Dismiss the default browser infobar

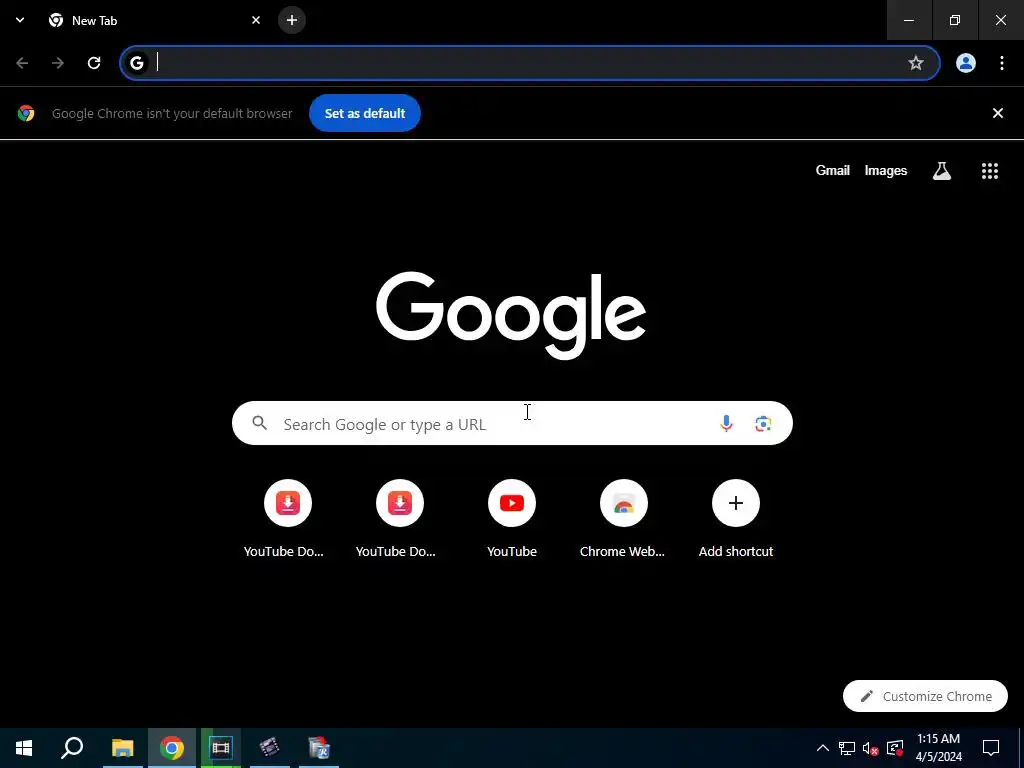(x=998, y=113)
